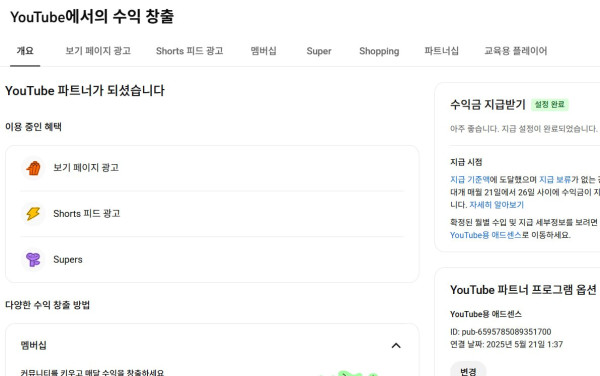Click the 다양한 수익 창출 방법 heading
Image resolution: width=600 pixels, height=376 pixels.
coord(47,305)
